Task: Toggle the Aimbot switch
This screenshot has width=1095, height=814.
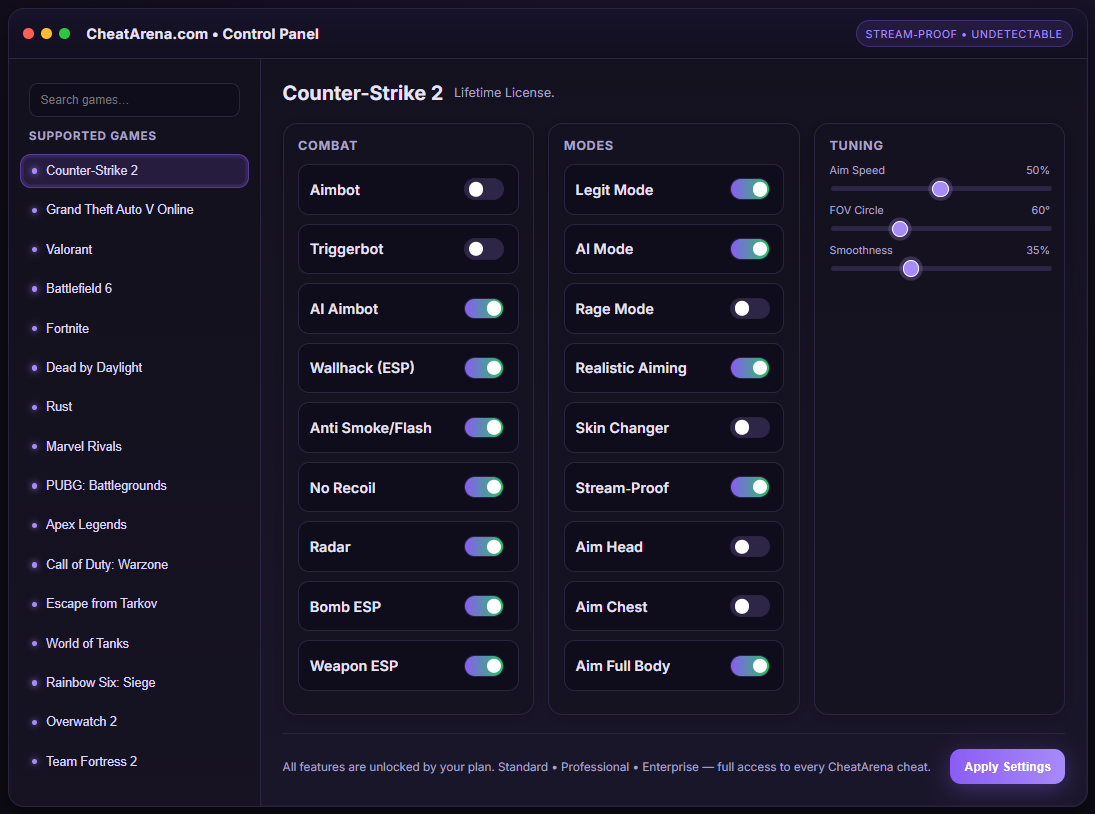Action: point(484,189)
